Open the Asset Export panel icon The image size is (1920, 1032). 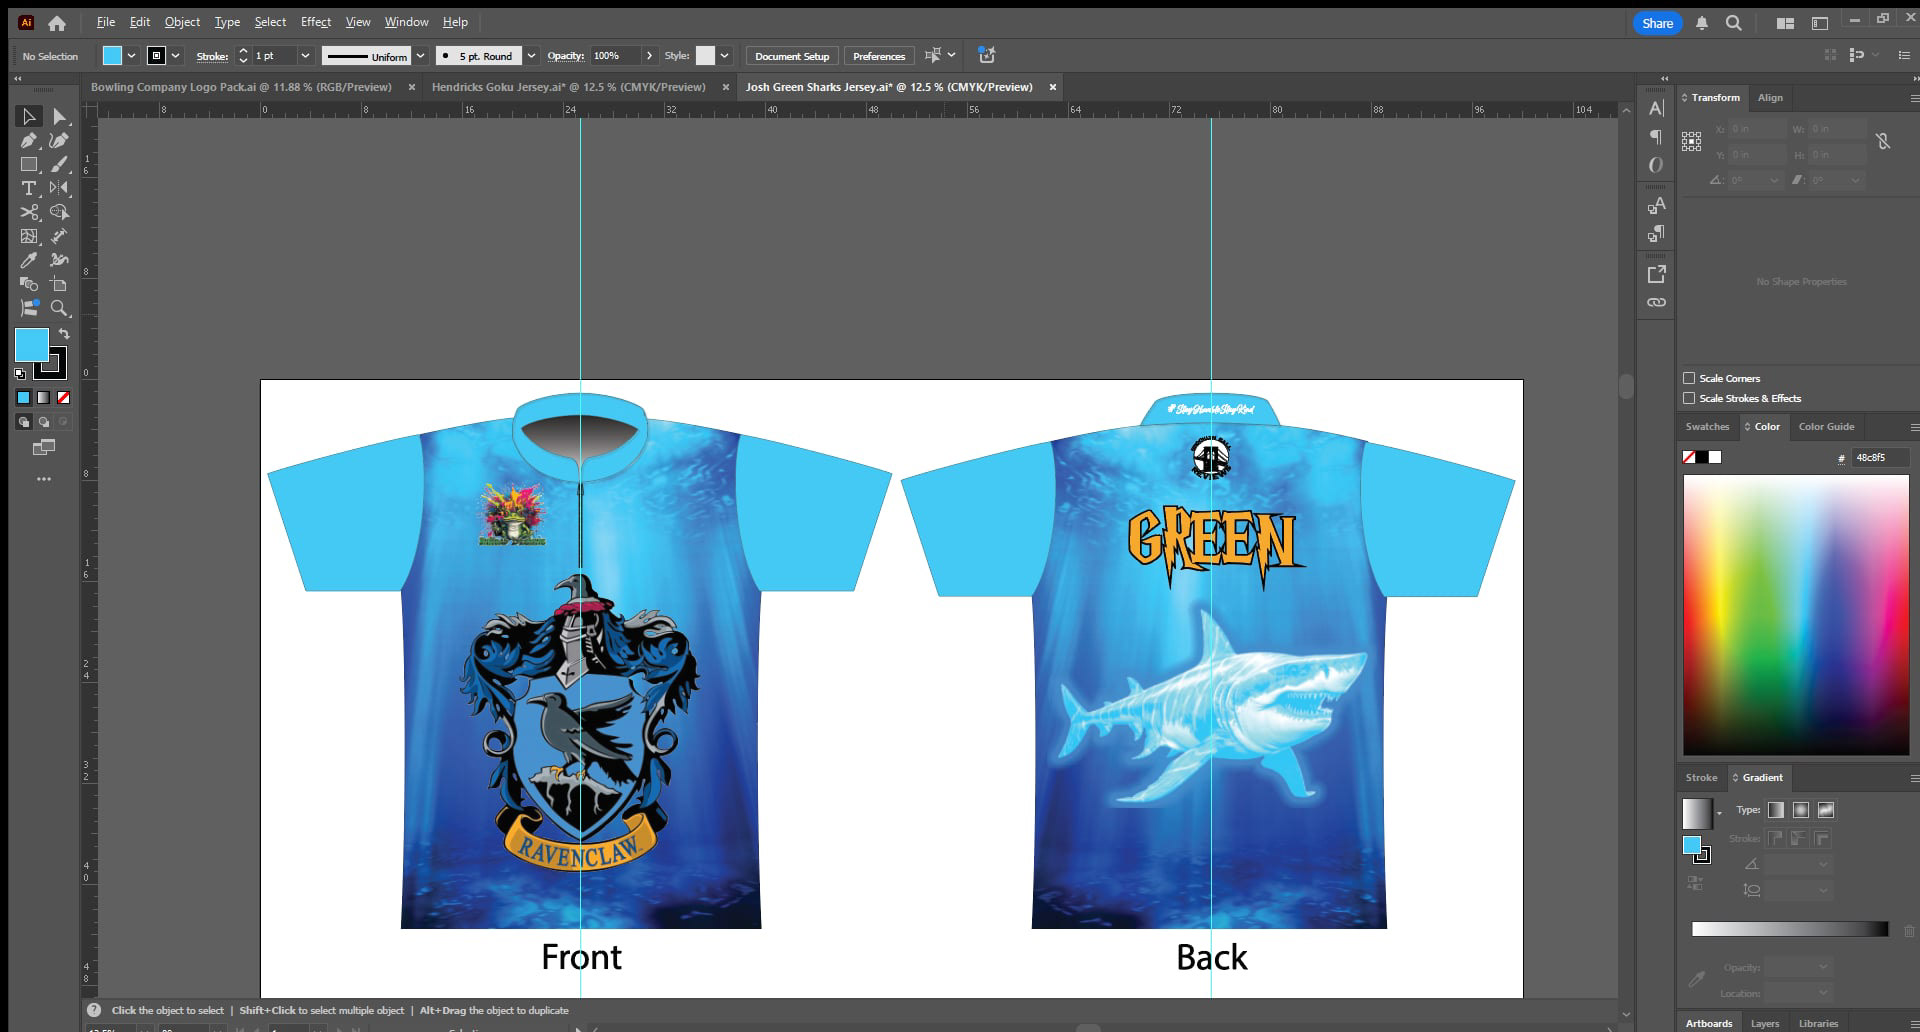pos(1656,274)
